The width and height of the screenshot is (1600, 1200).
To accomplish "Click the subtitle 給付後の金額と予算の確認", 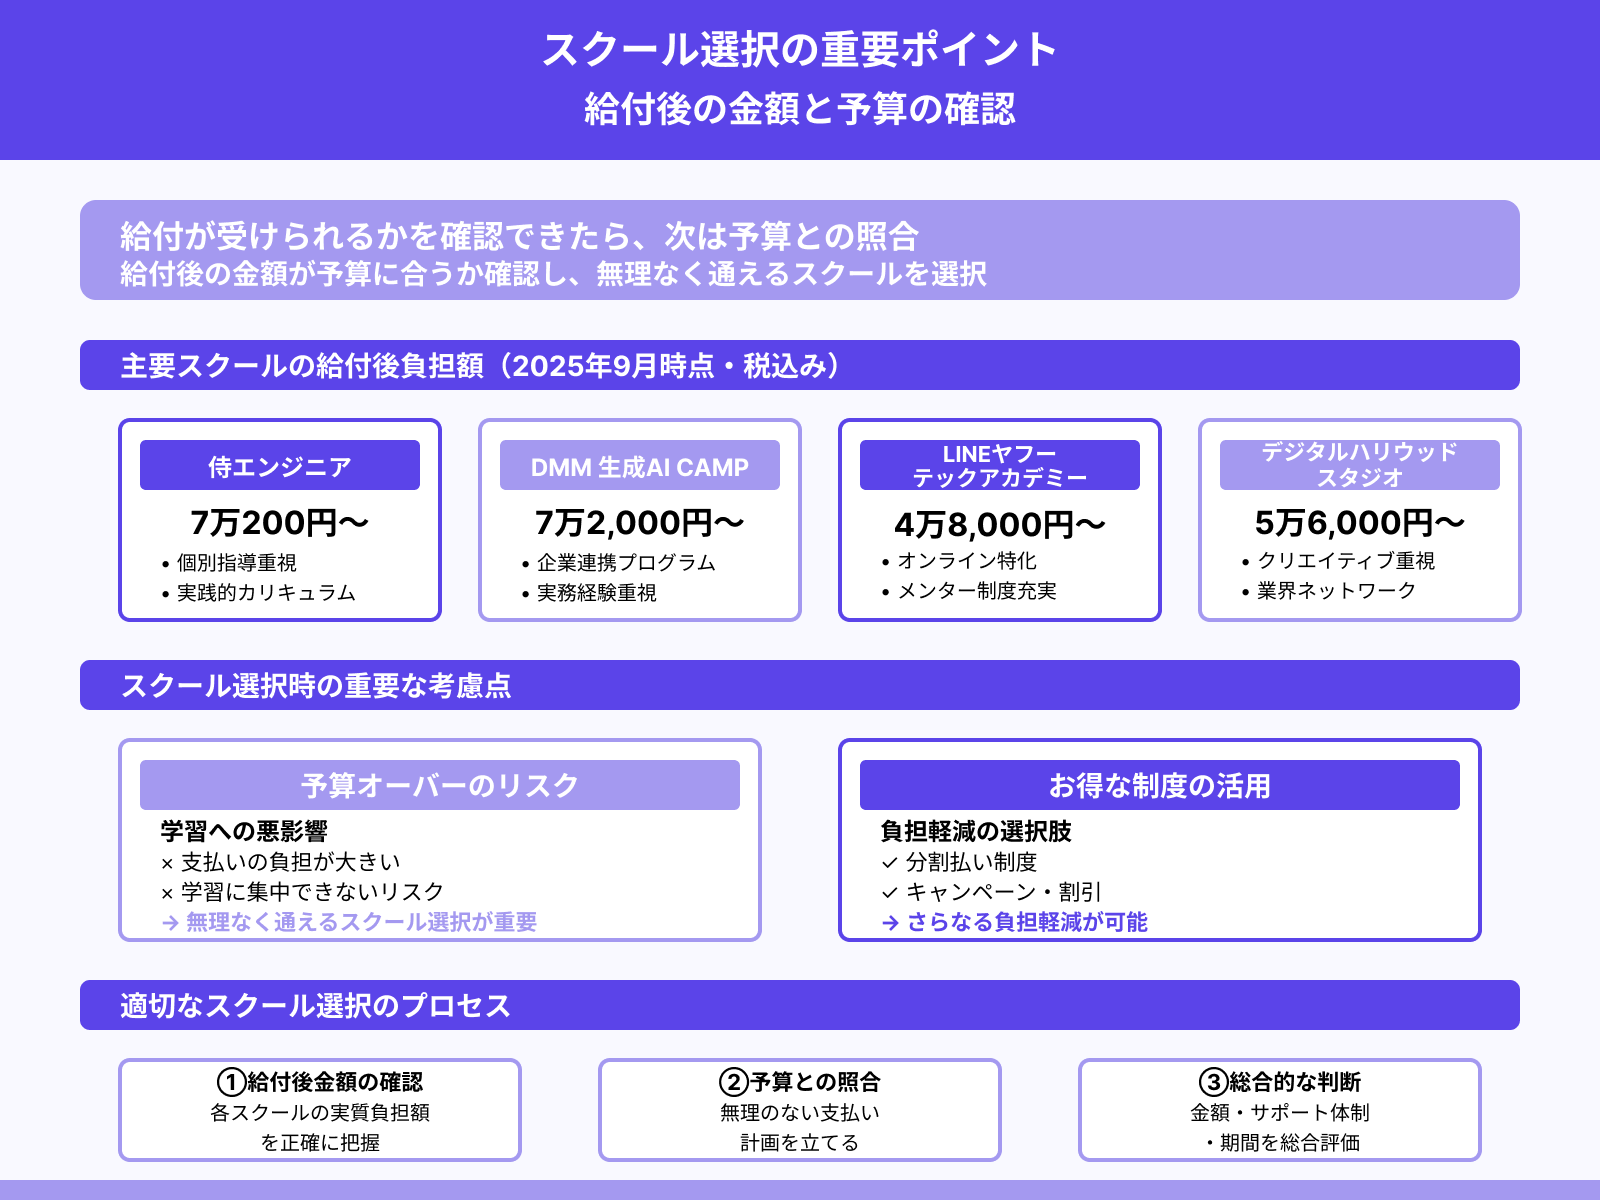I will pos(800,109).
